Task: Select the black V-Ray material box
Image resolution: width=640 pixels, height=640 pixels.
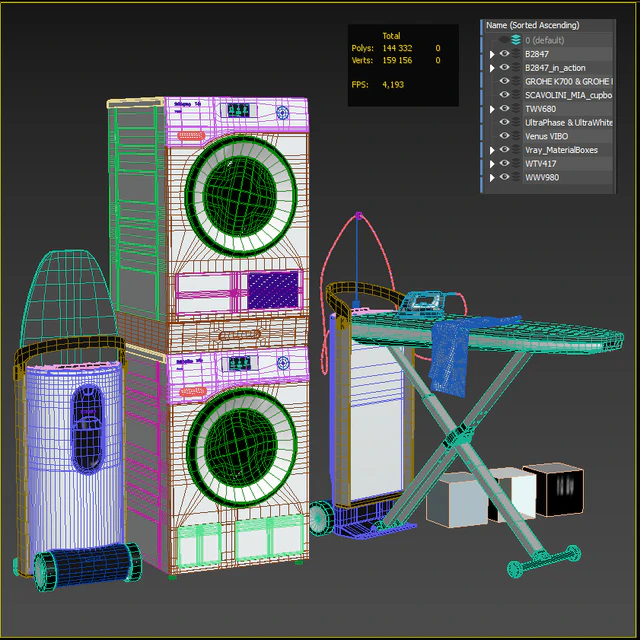Action: coord(556,489)
